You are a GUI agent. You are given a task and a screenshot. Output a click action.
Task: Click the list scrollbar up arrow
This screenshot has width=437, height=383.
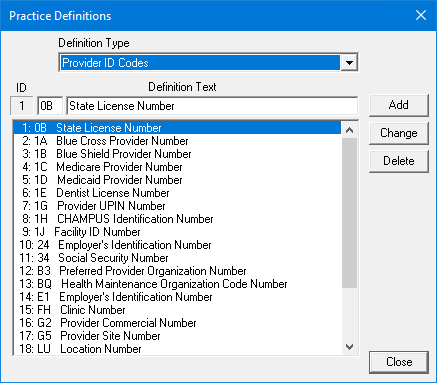pos(349,130)
